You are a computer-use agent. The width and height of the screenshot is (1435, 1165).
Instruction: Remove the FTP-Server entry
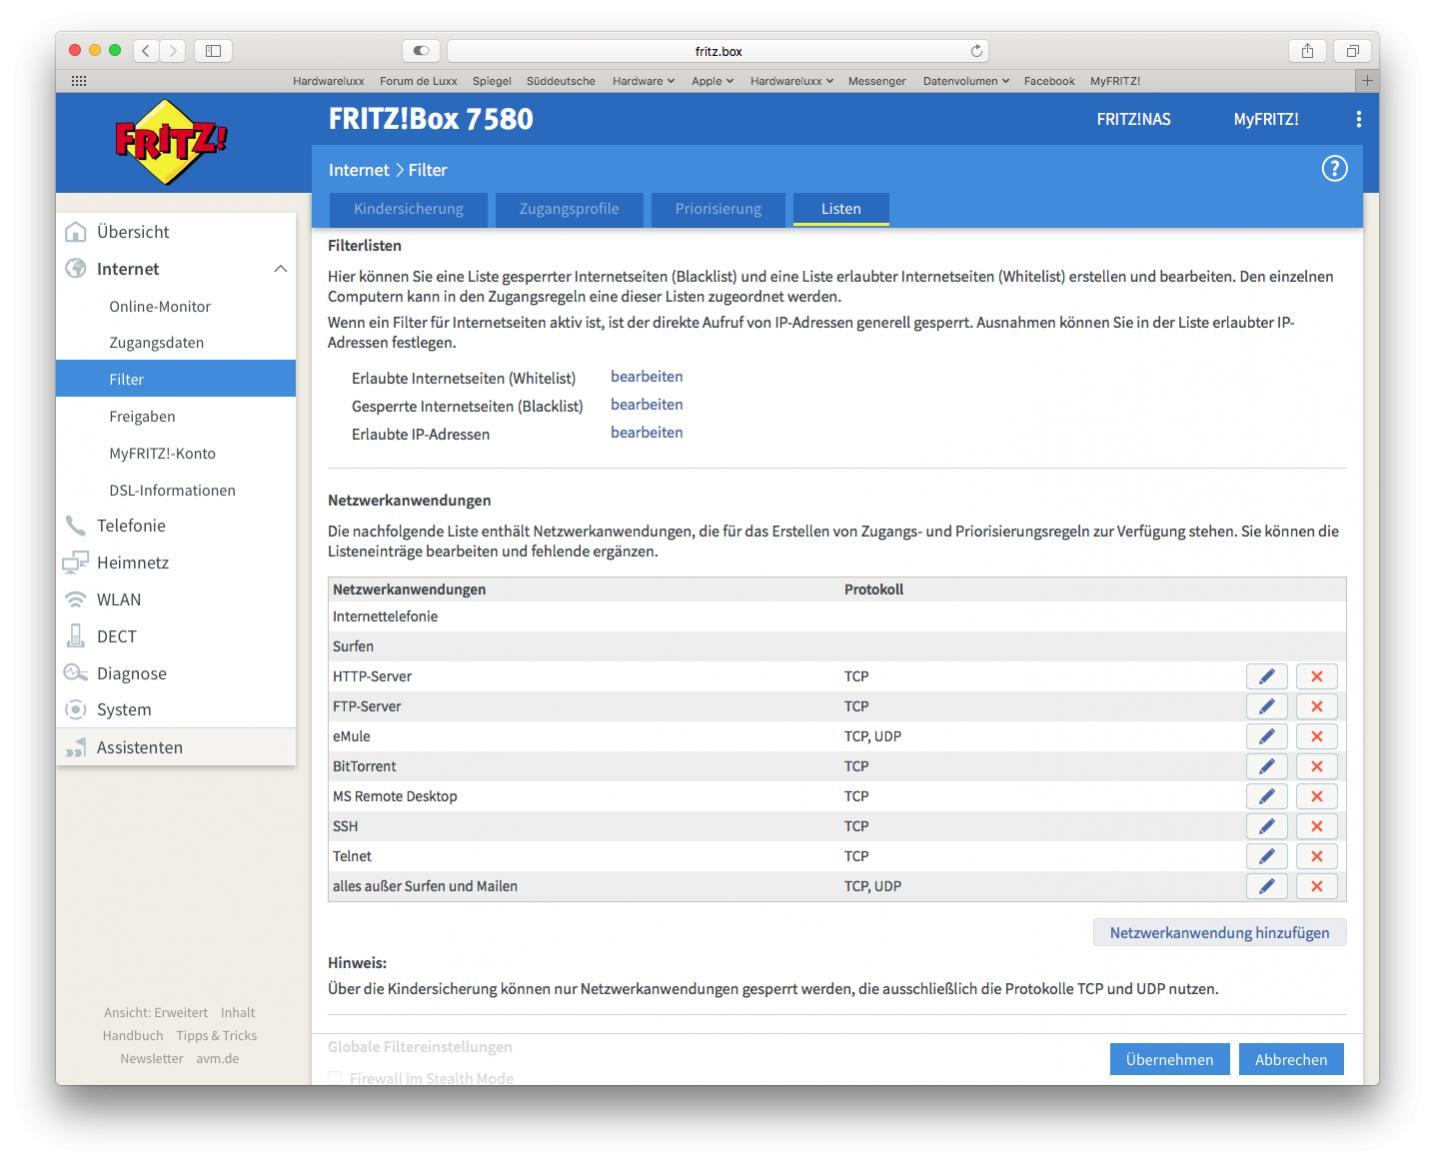point(1316,707)
